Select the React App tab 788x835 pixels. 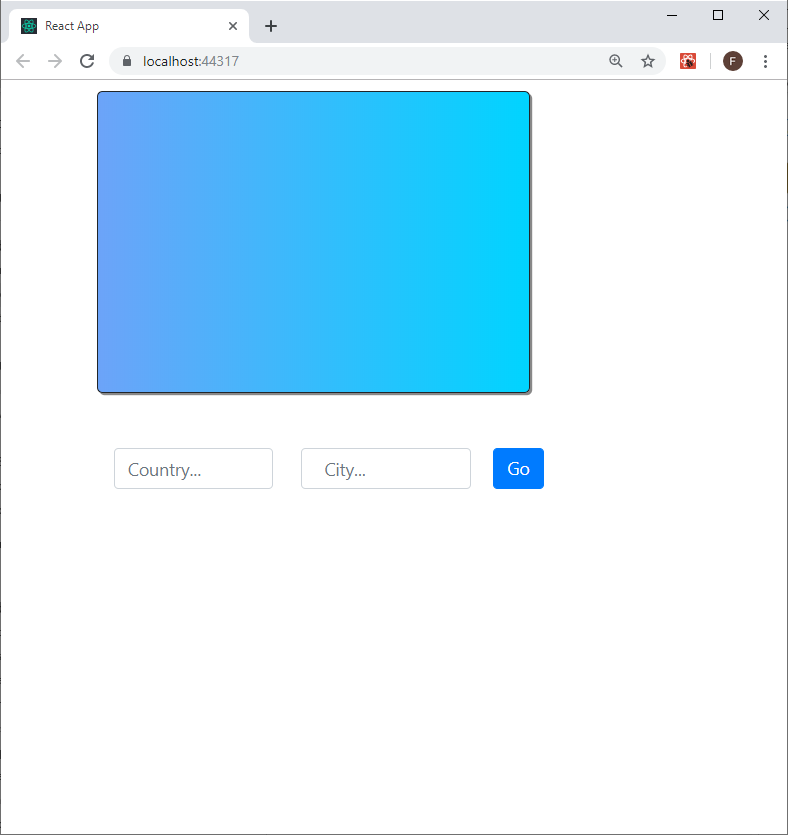129,26
